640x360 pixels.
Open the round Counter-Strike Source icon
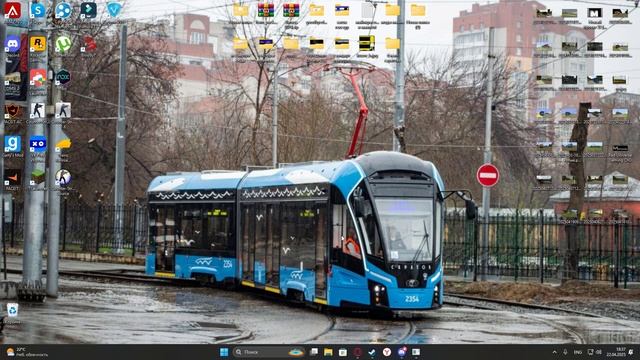63,178
